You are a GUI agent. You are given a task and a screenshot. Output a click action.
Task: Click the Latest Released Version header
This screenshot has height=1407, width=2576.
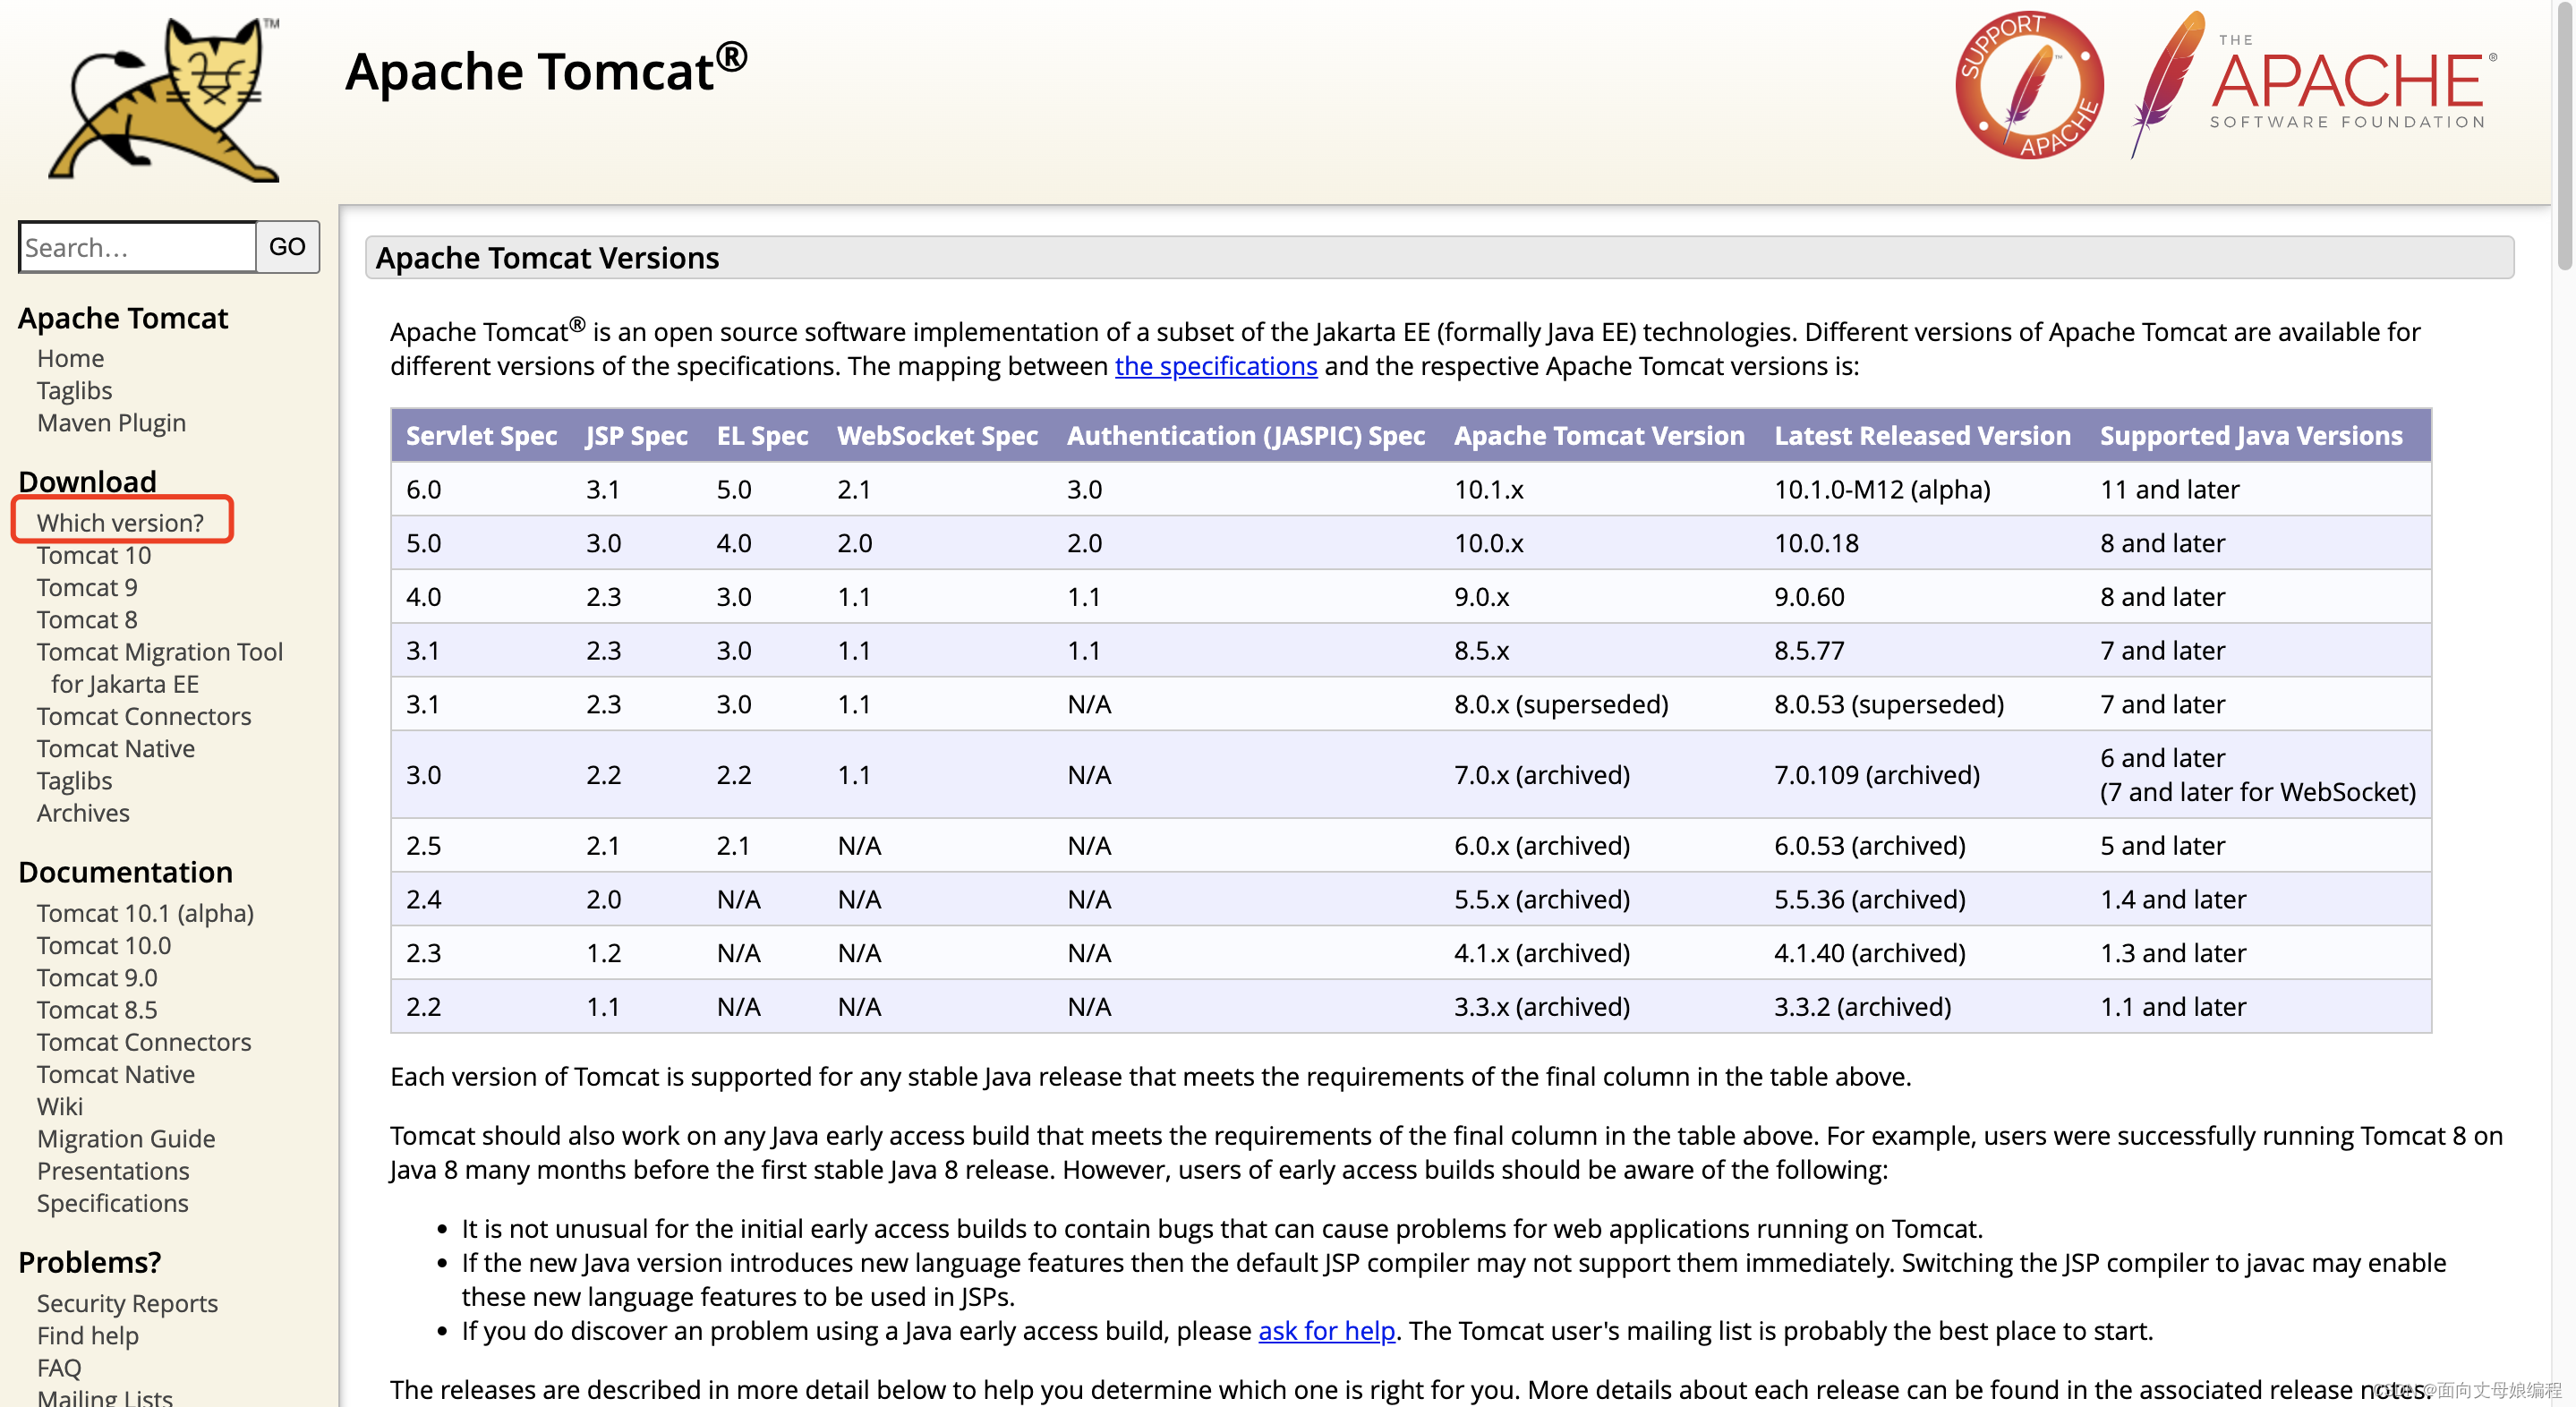1922,435
